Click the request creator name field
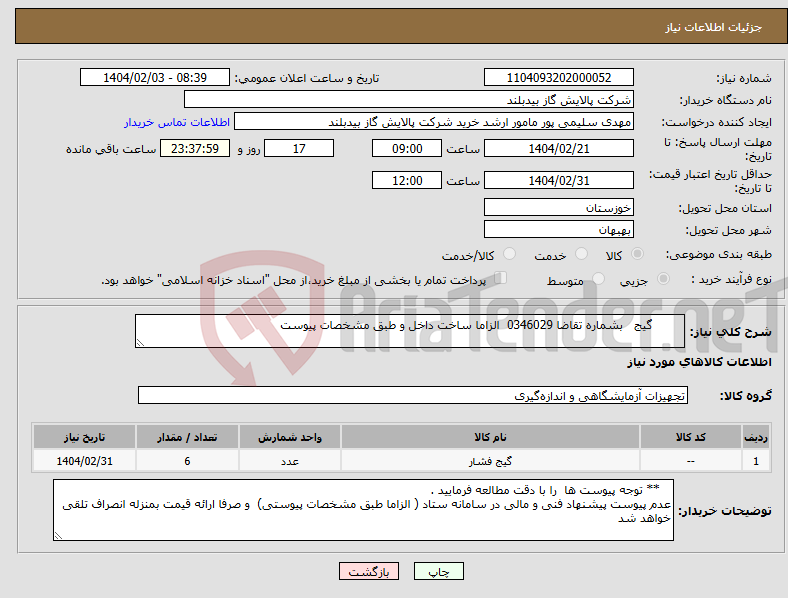 [434, 122]
